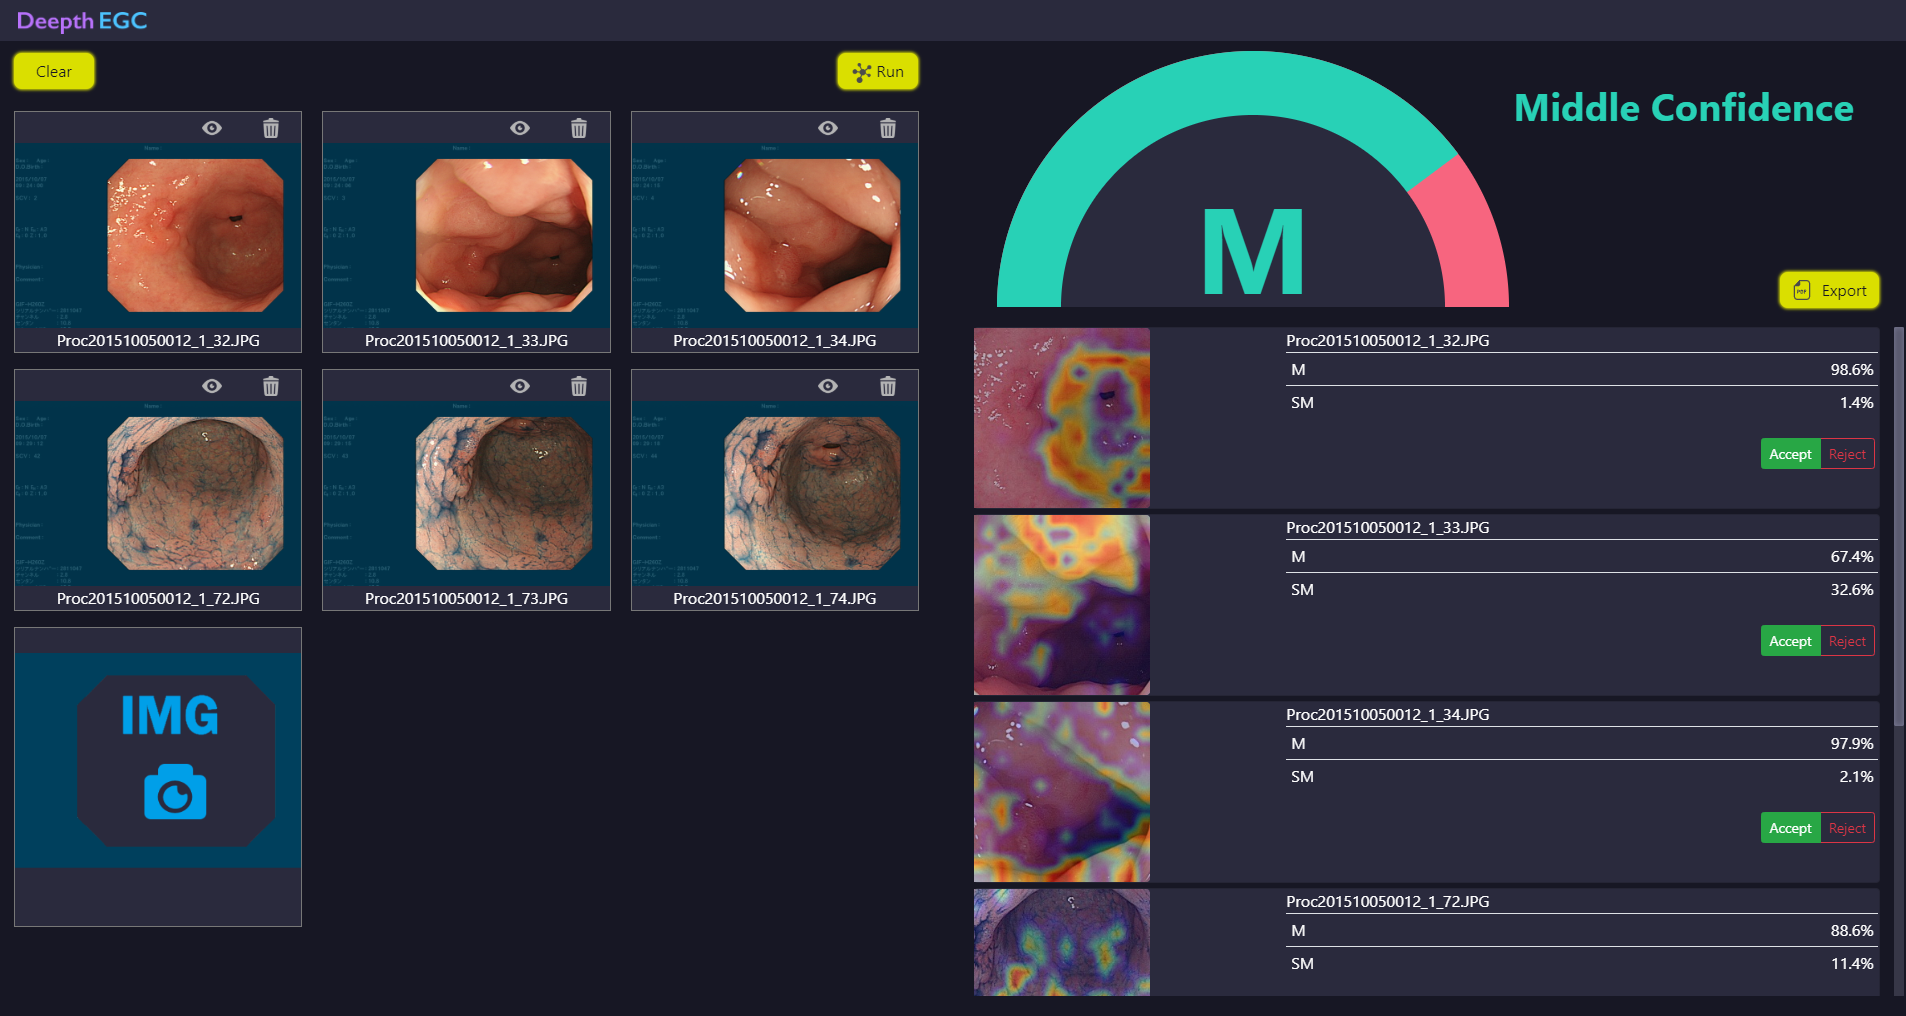1906x1016 pixels.
Task: Export results as PDF
Action: (x=1829, y=291)
